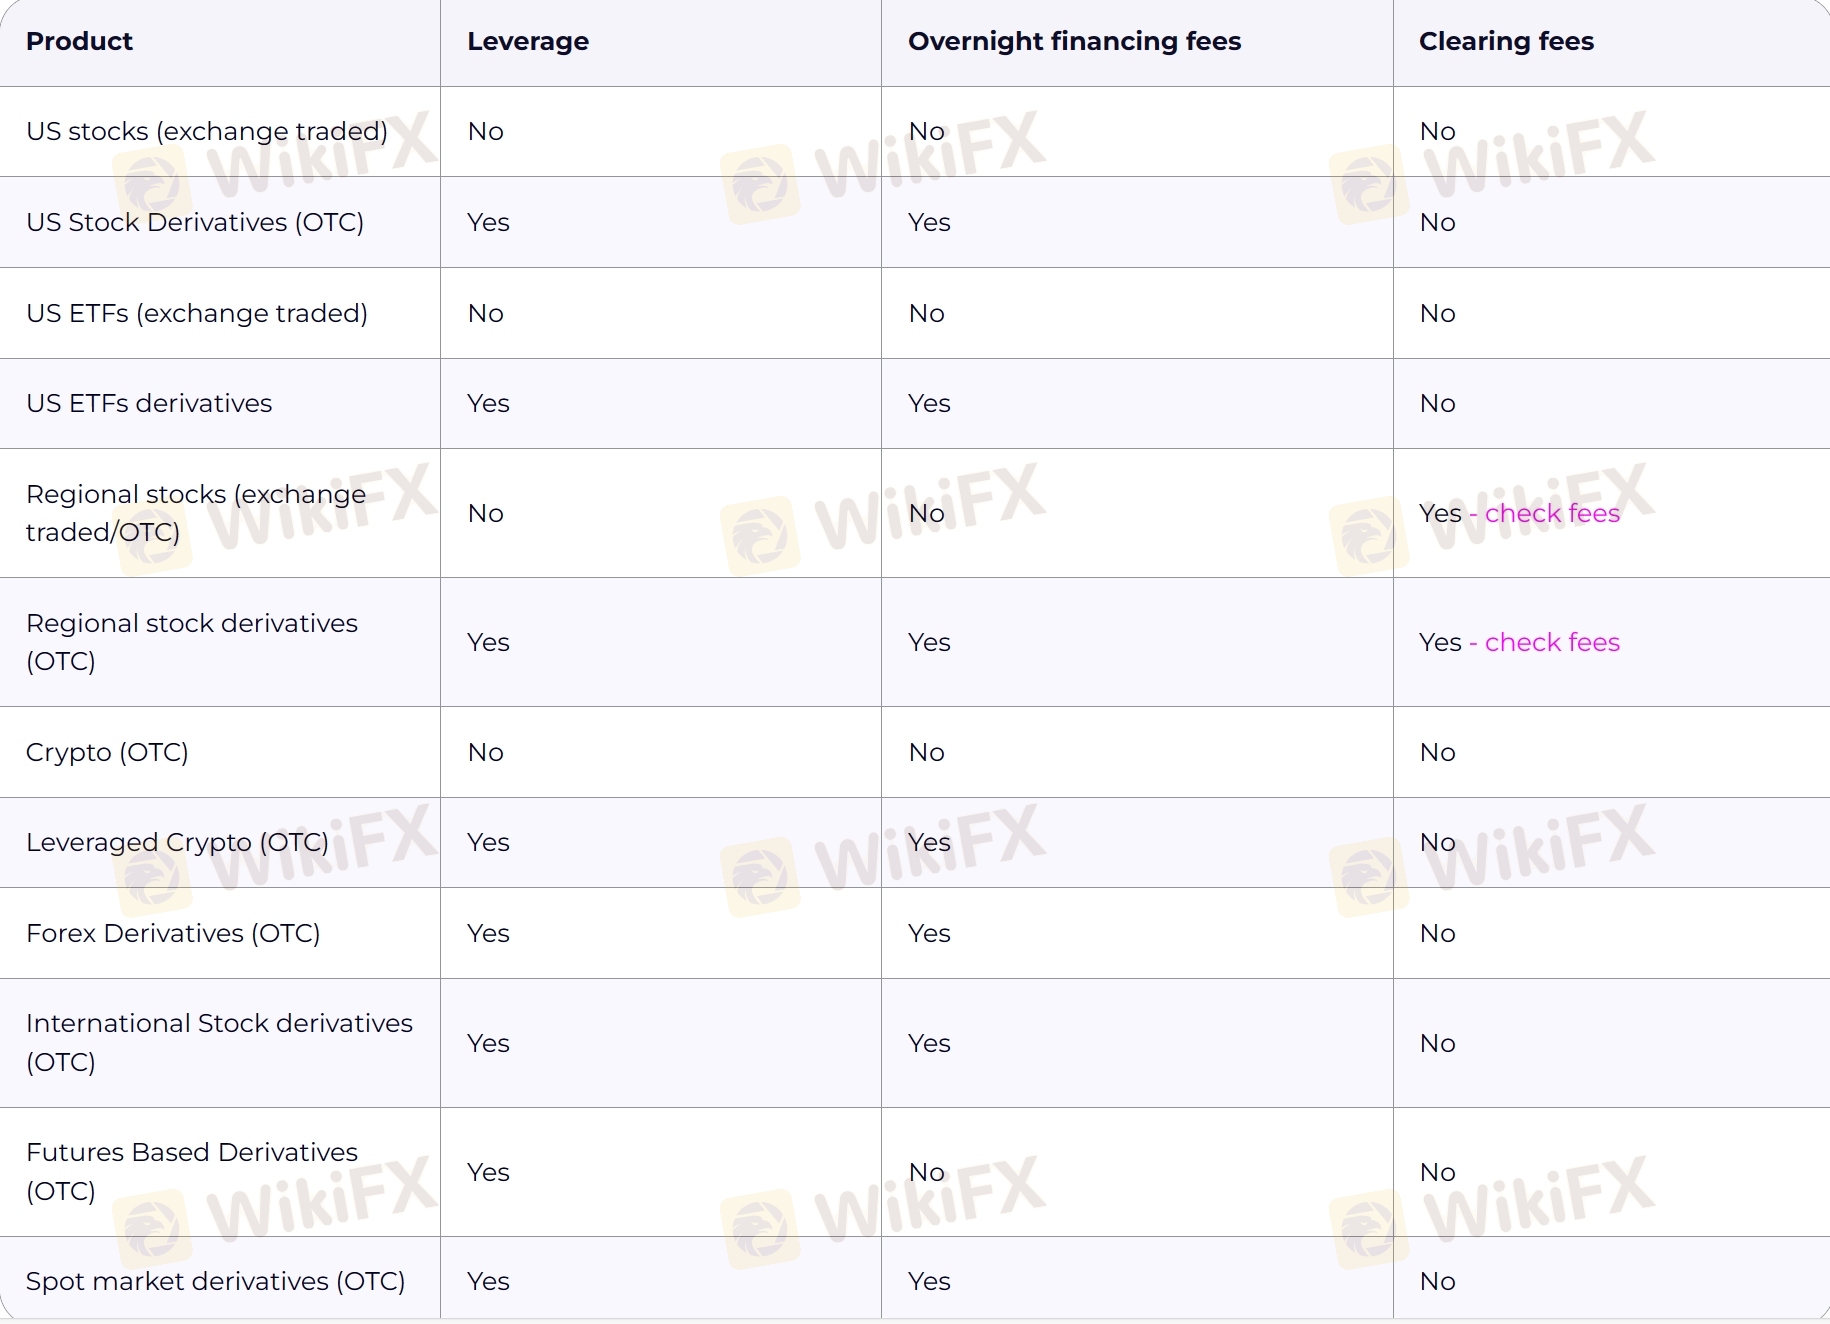Click the Crypto (OTC) product name
Image resolution: width=1830 pixels, height=1324 pixels.
[x=107, y=752]
